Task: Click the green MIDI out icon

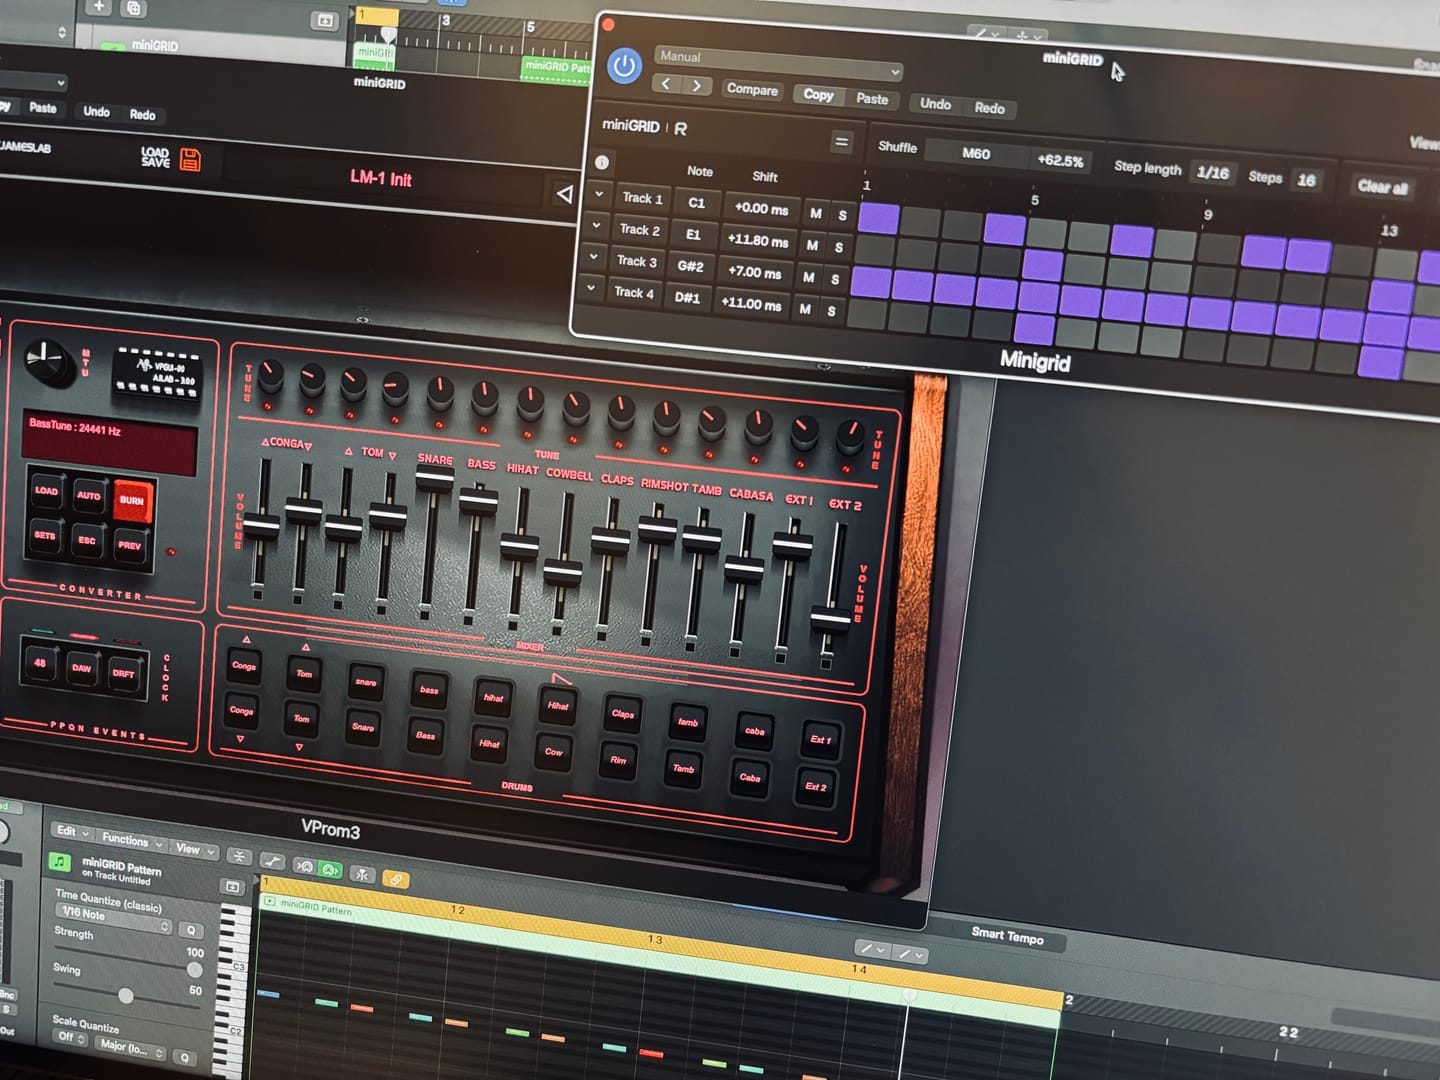Action: click(x=331, y=870)
